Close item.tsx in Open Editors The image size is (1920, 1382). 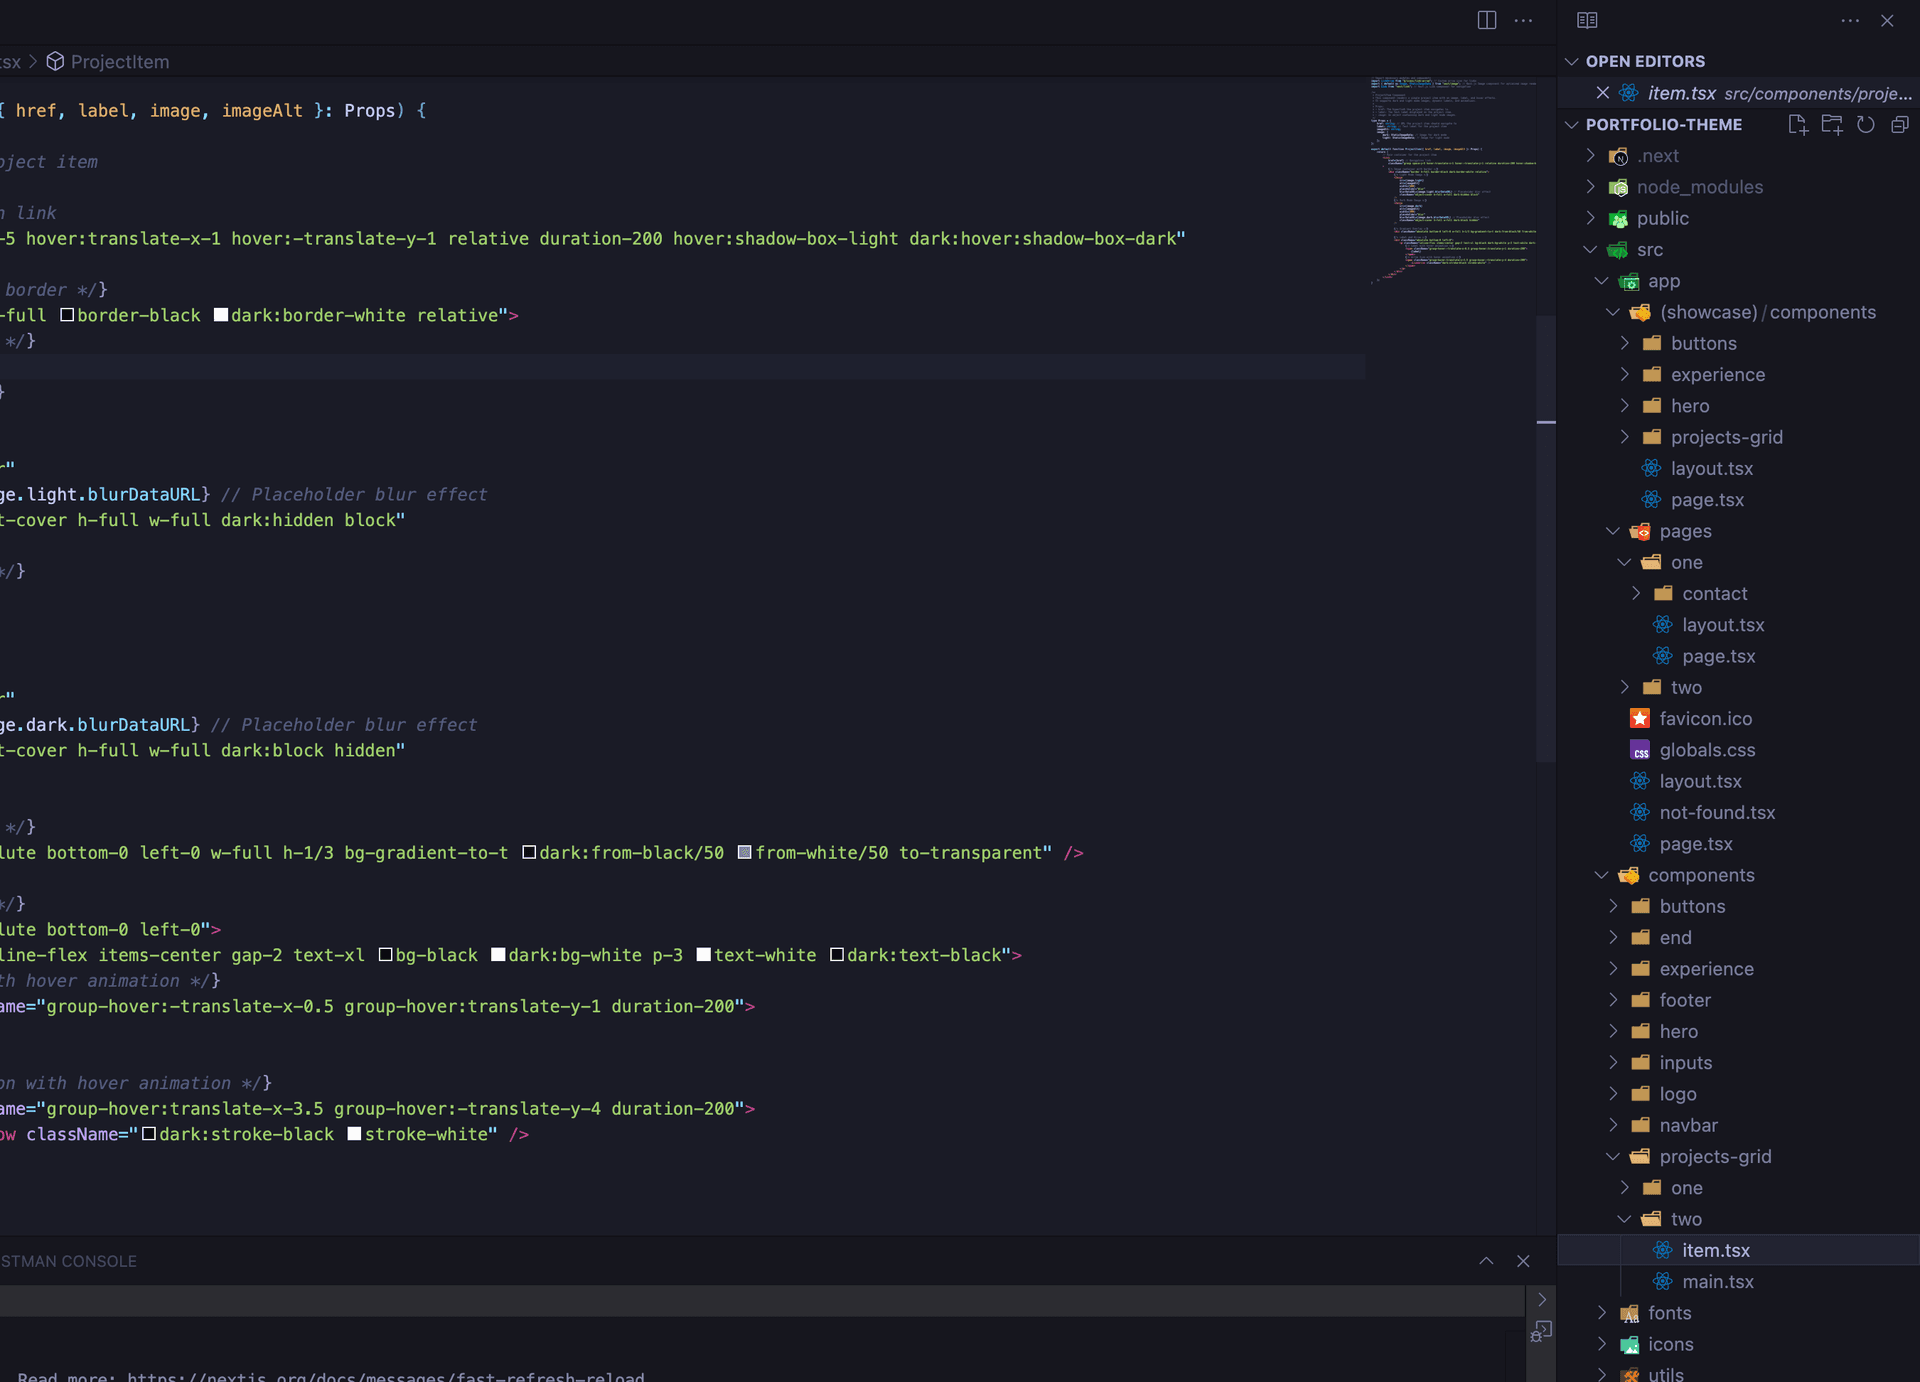[1602, 93]
